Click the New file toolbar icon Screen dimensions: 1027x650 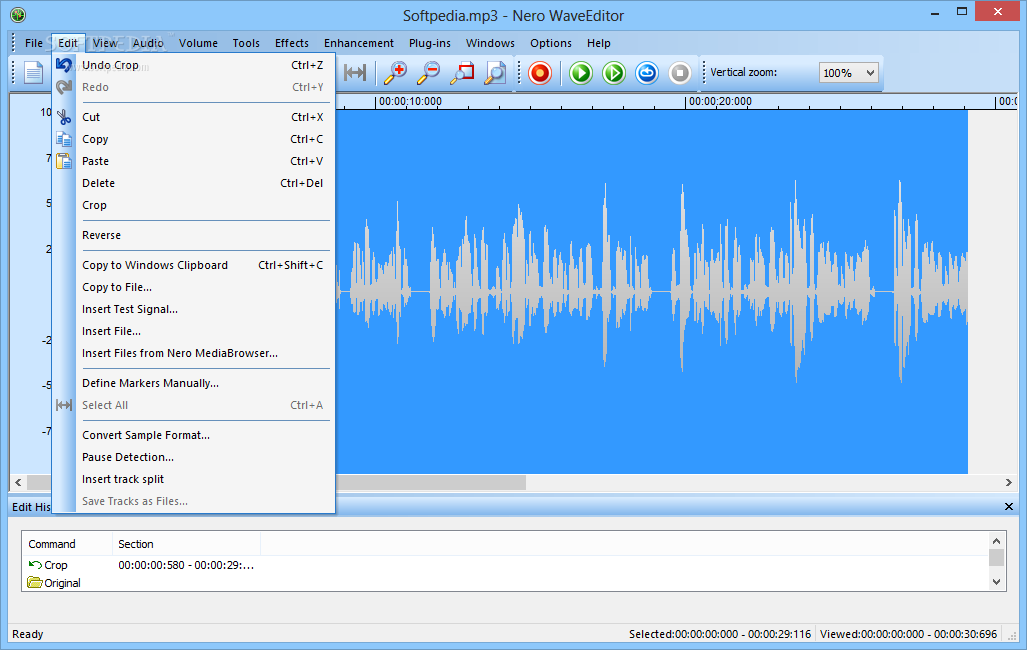33,73
